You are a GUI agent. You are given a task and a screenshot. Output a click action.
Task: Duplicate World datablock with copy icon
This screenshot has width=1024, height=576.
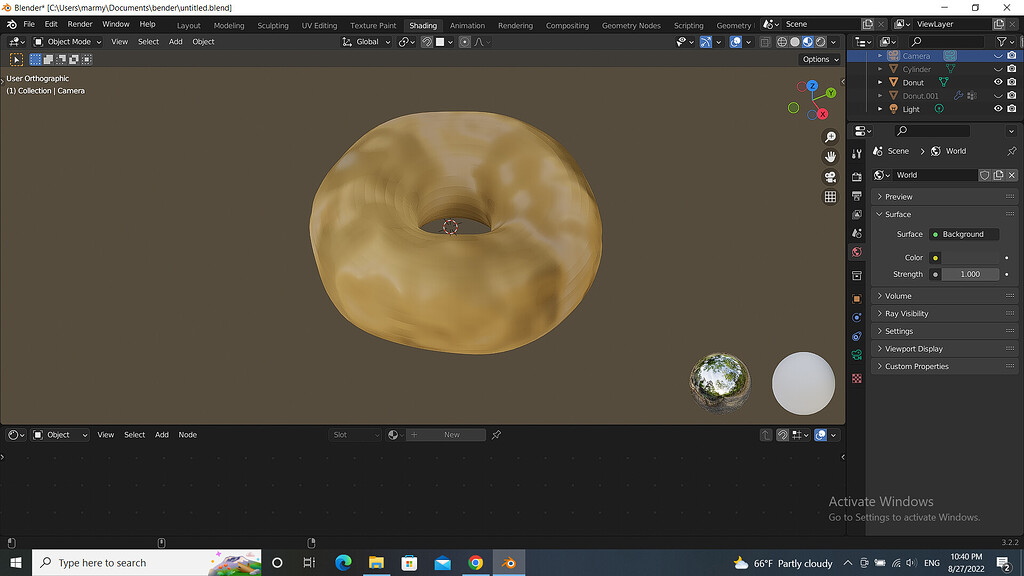pos(998,175)
